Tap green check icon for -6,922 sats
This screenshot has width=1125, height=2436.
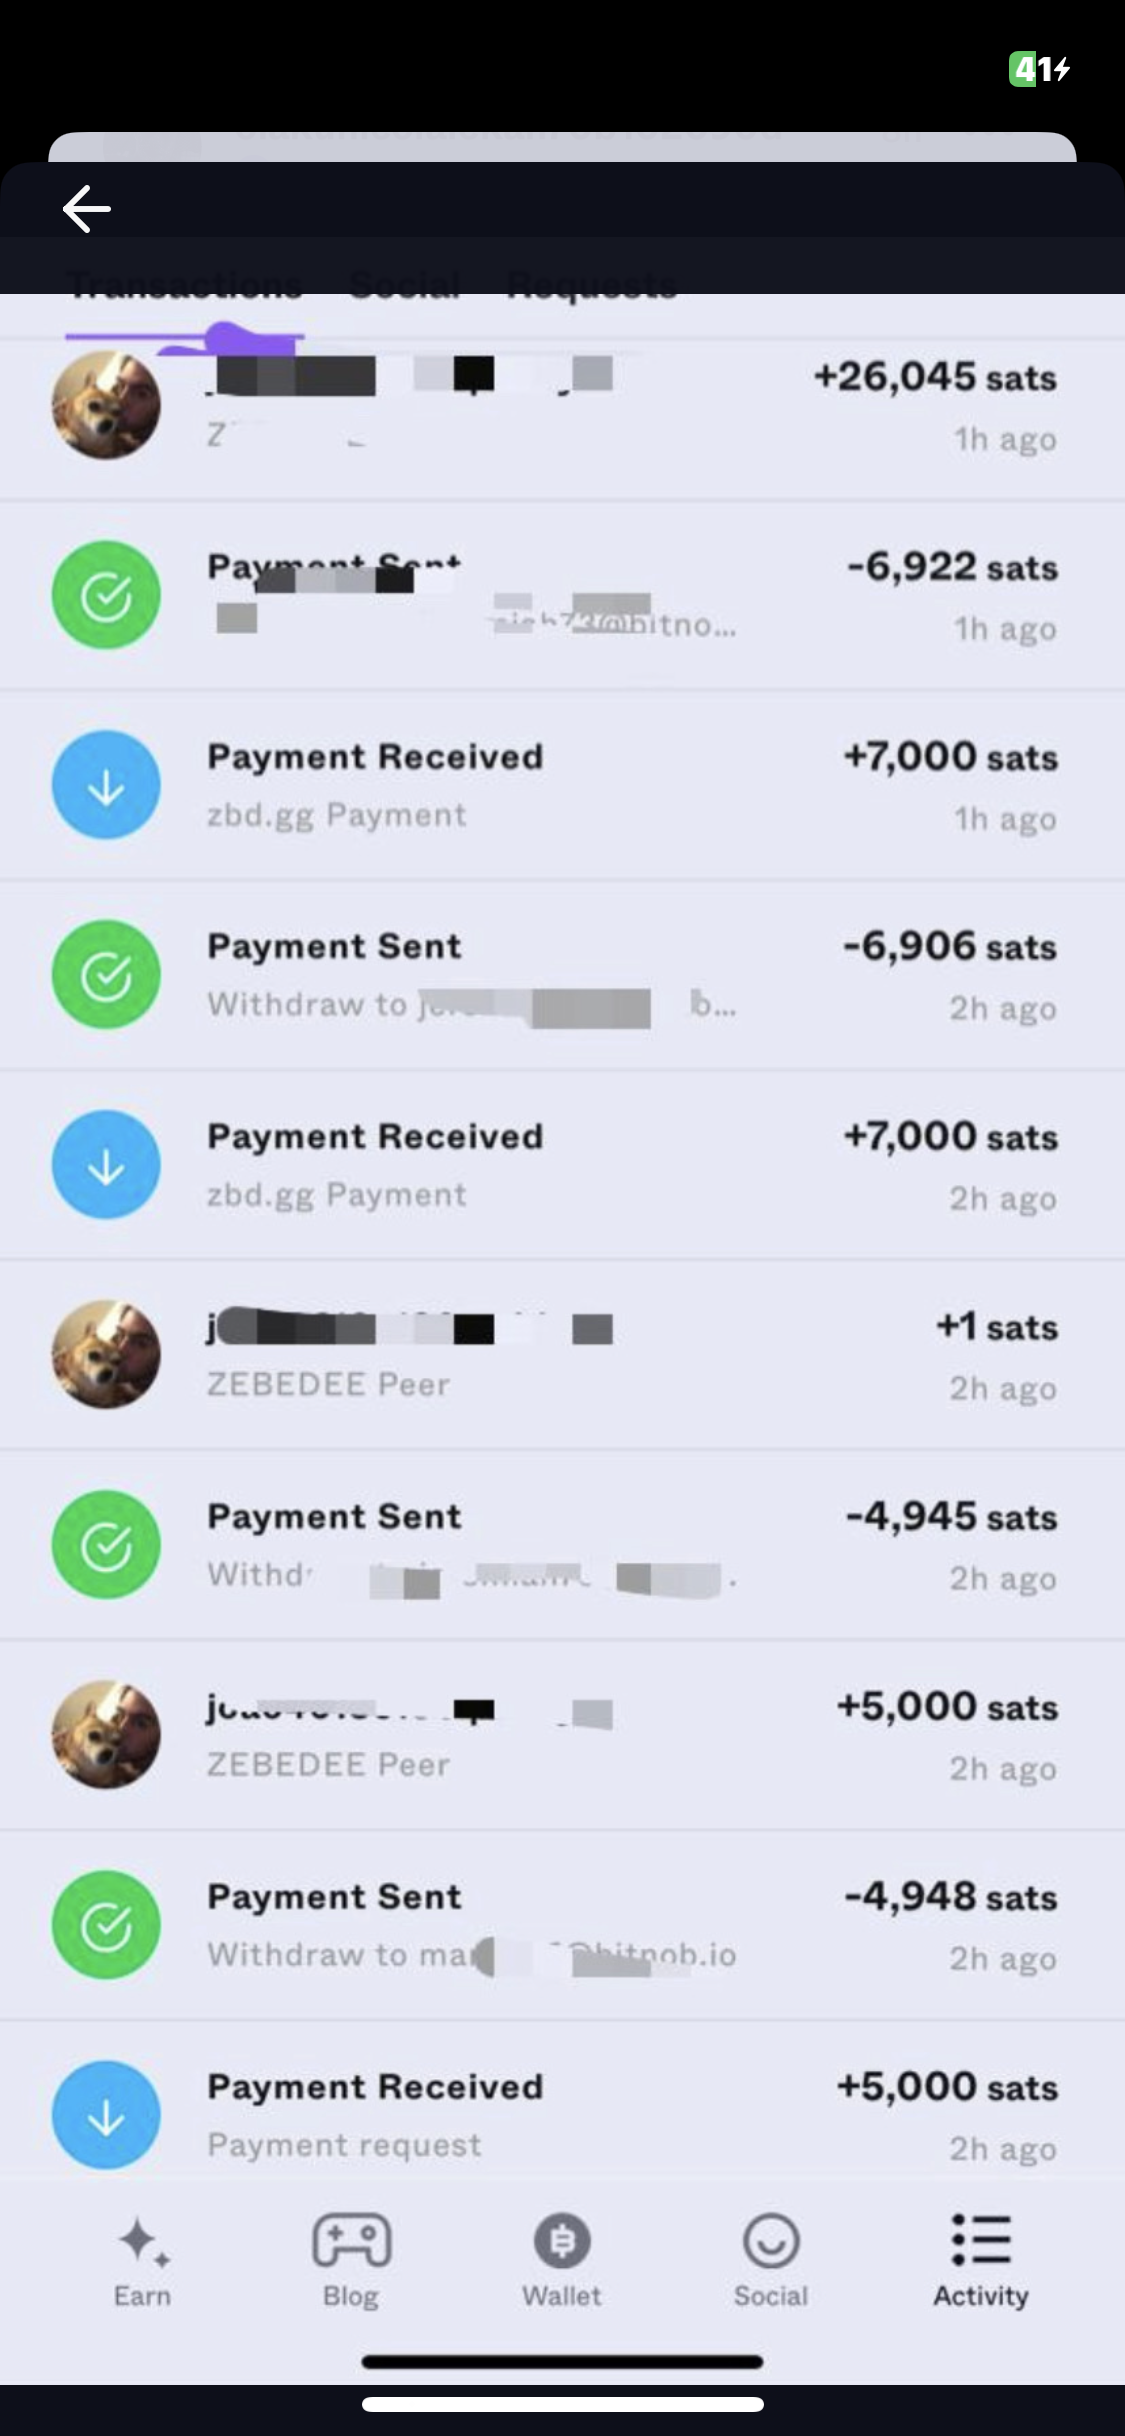pos(106,595)
